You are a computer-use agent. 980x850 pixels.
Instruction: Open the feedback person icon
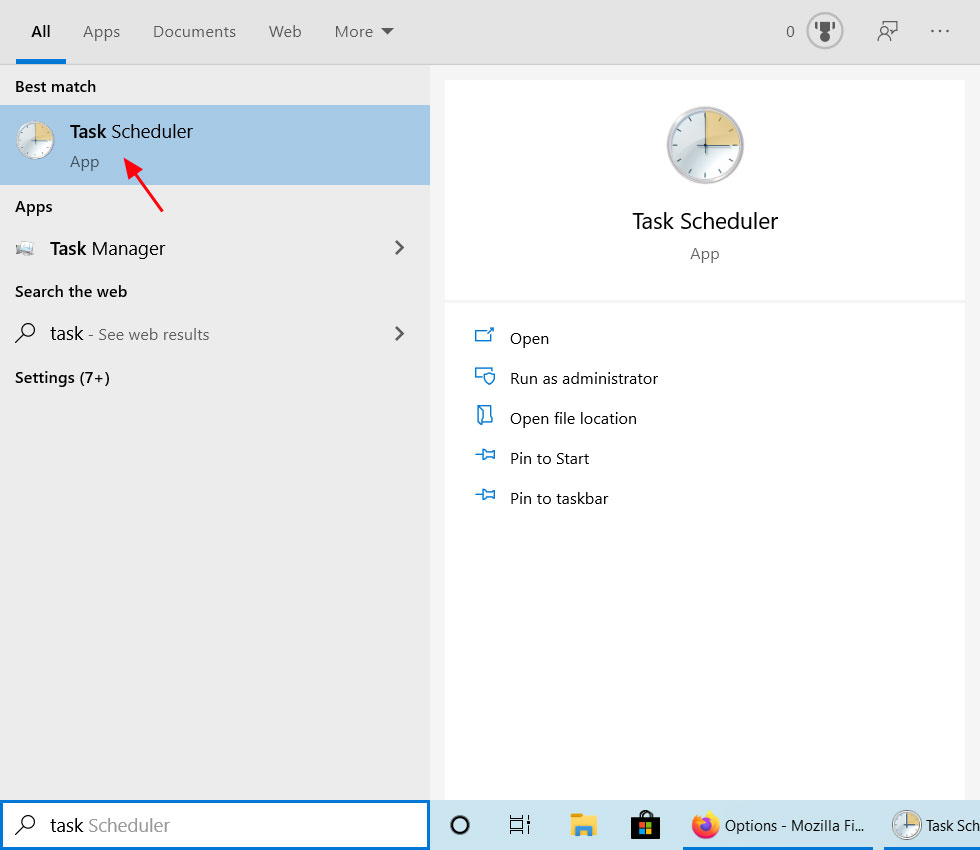click(x=888, y=31)
